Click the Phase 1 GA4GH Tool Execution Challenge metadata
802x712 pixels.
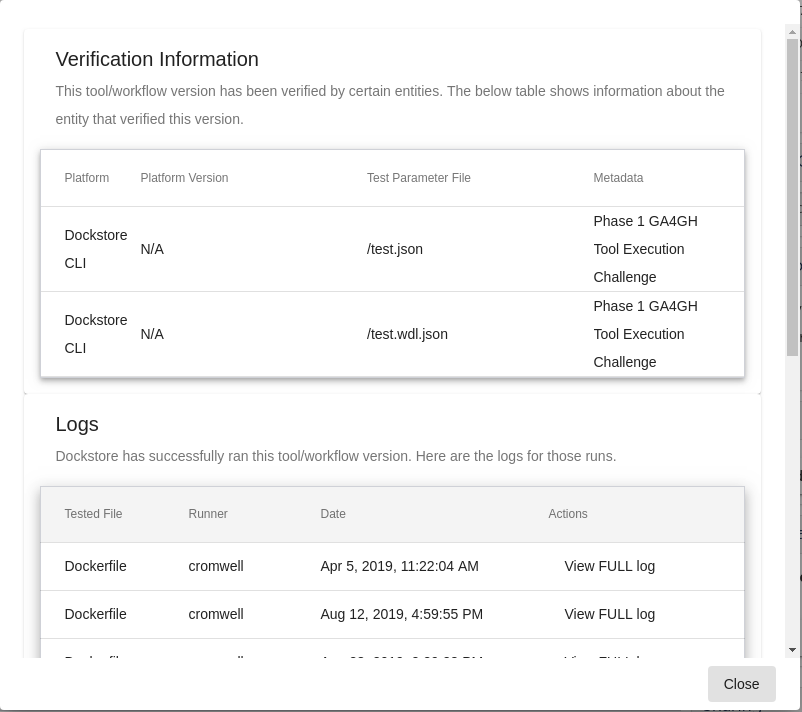point(645,249)
